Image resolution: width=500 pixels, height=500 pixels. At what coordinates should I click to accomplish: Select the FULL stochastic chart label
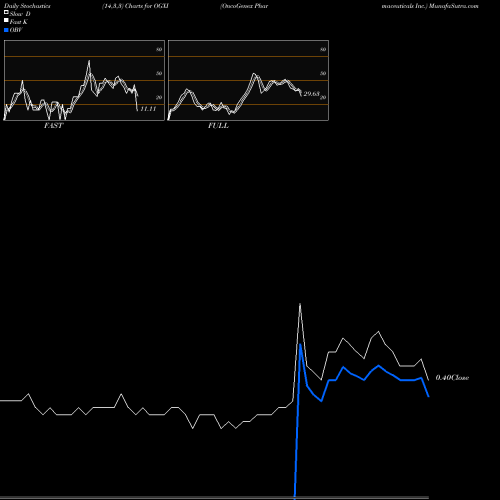coord(218,126)
